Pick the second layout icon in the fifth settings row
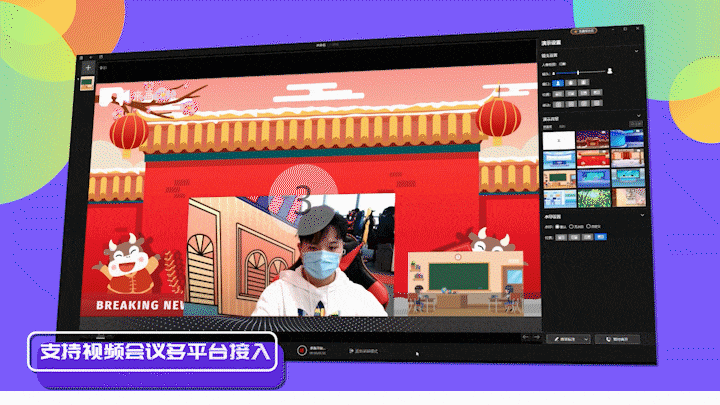Viewport: 720px width, 405px height. pos(571,104)
